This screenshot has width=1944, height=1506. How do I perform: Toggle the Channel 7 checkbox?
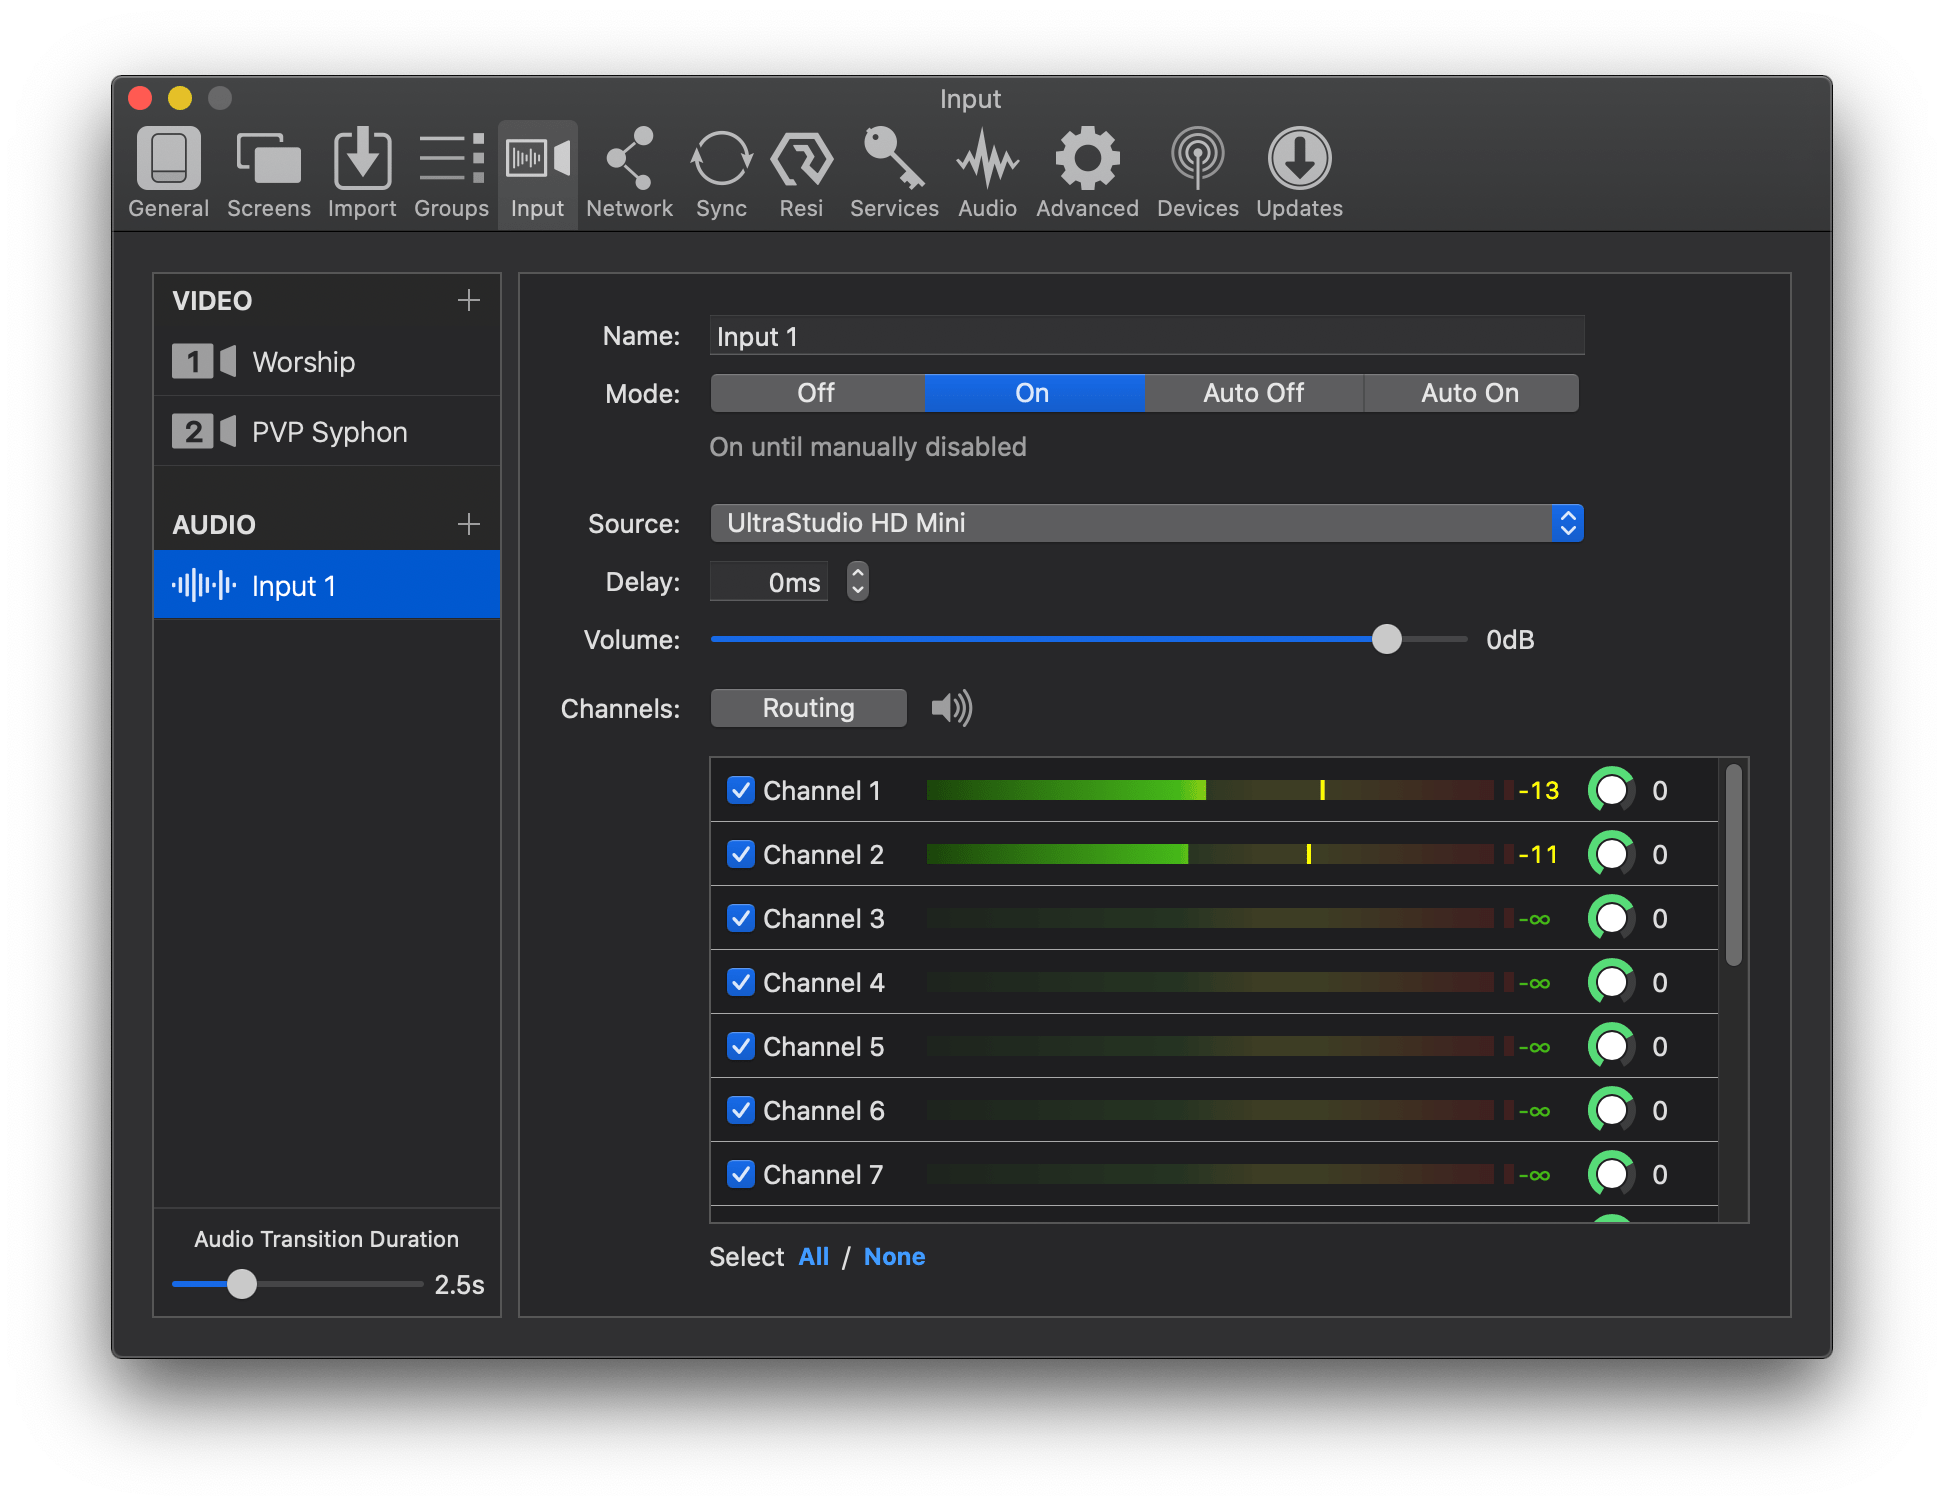click(x=740, y=1174)
